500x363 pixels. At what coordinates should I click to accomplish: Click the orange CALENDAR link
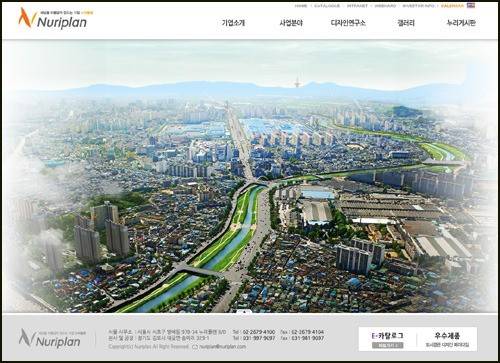pos(452,6)
